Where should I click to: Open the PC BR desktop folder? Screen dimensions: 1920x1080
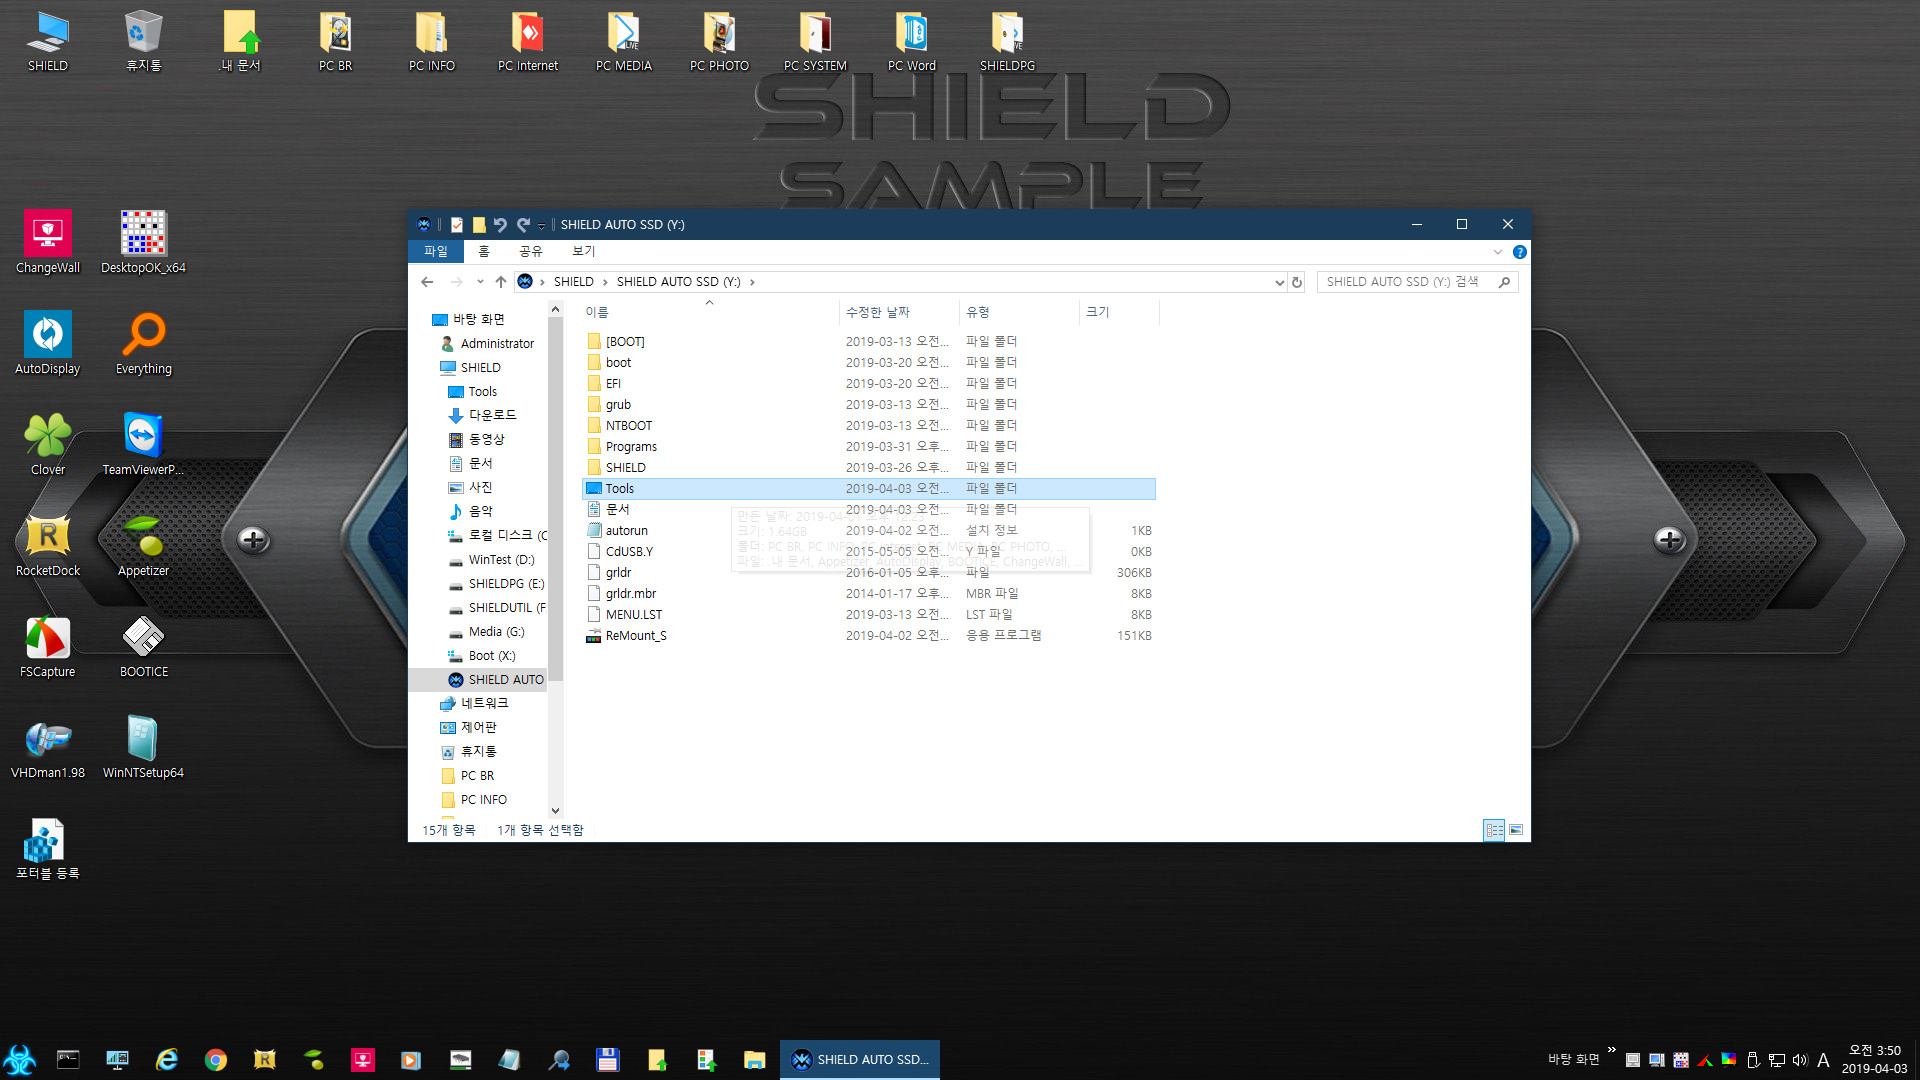(x=335, y=41)
